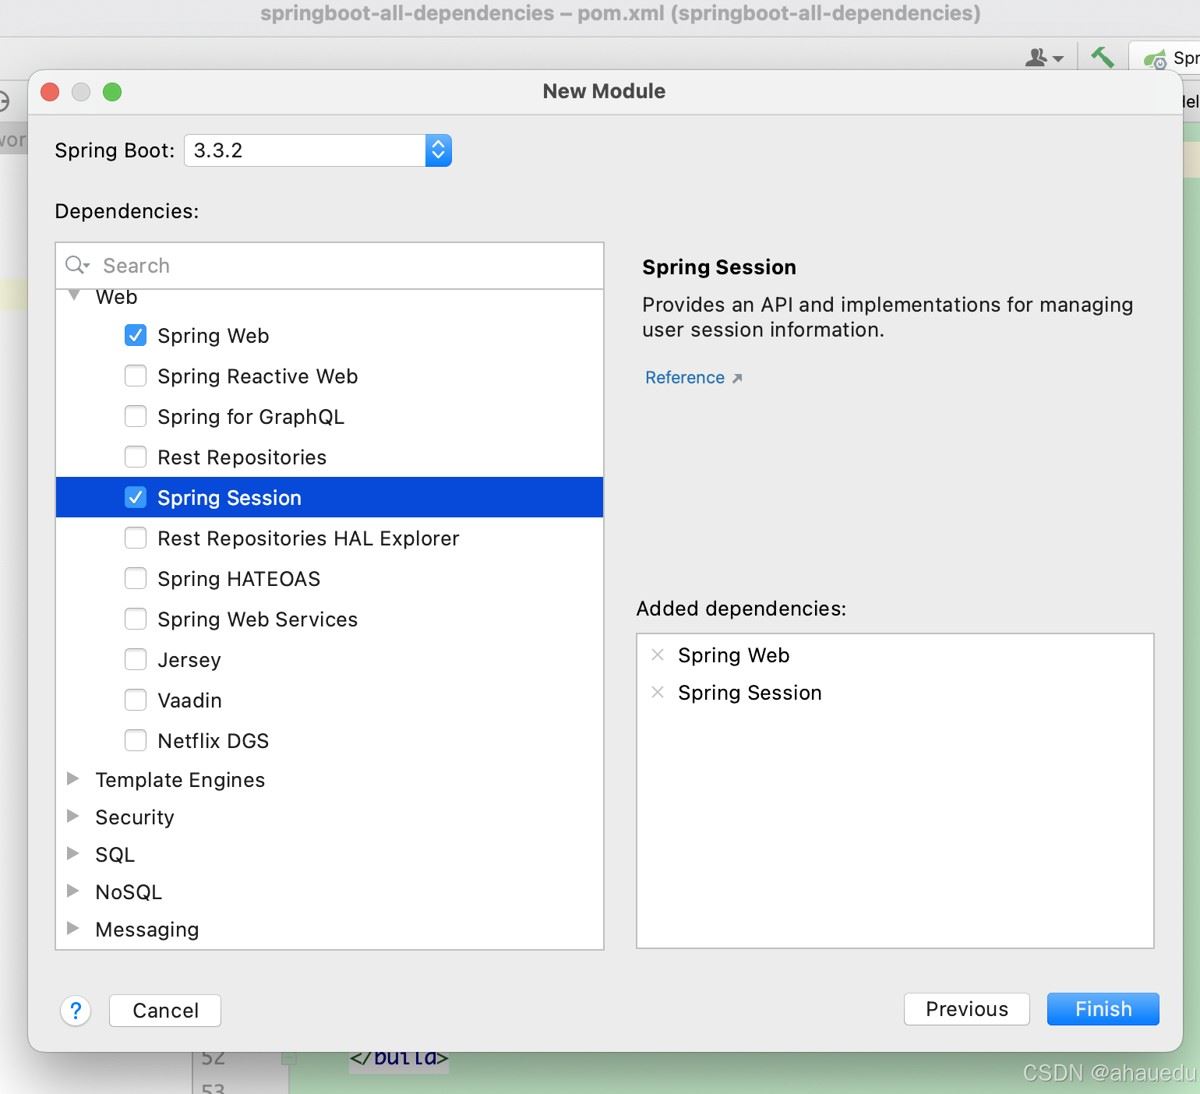Select Spring Web entry in Added dependencies
Viewport: 1200px width, 1094px height.
click(x=733, y=655)
